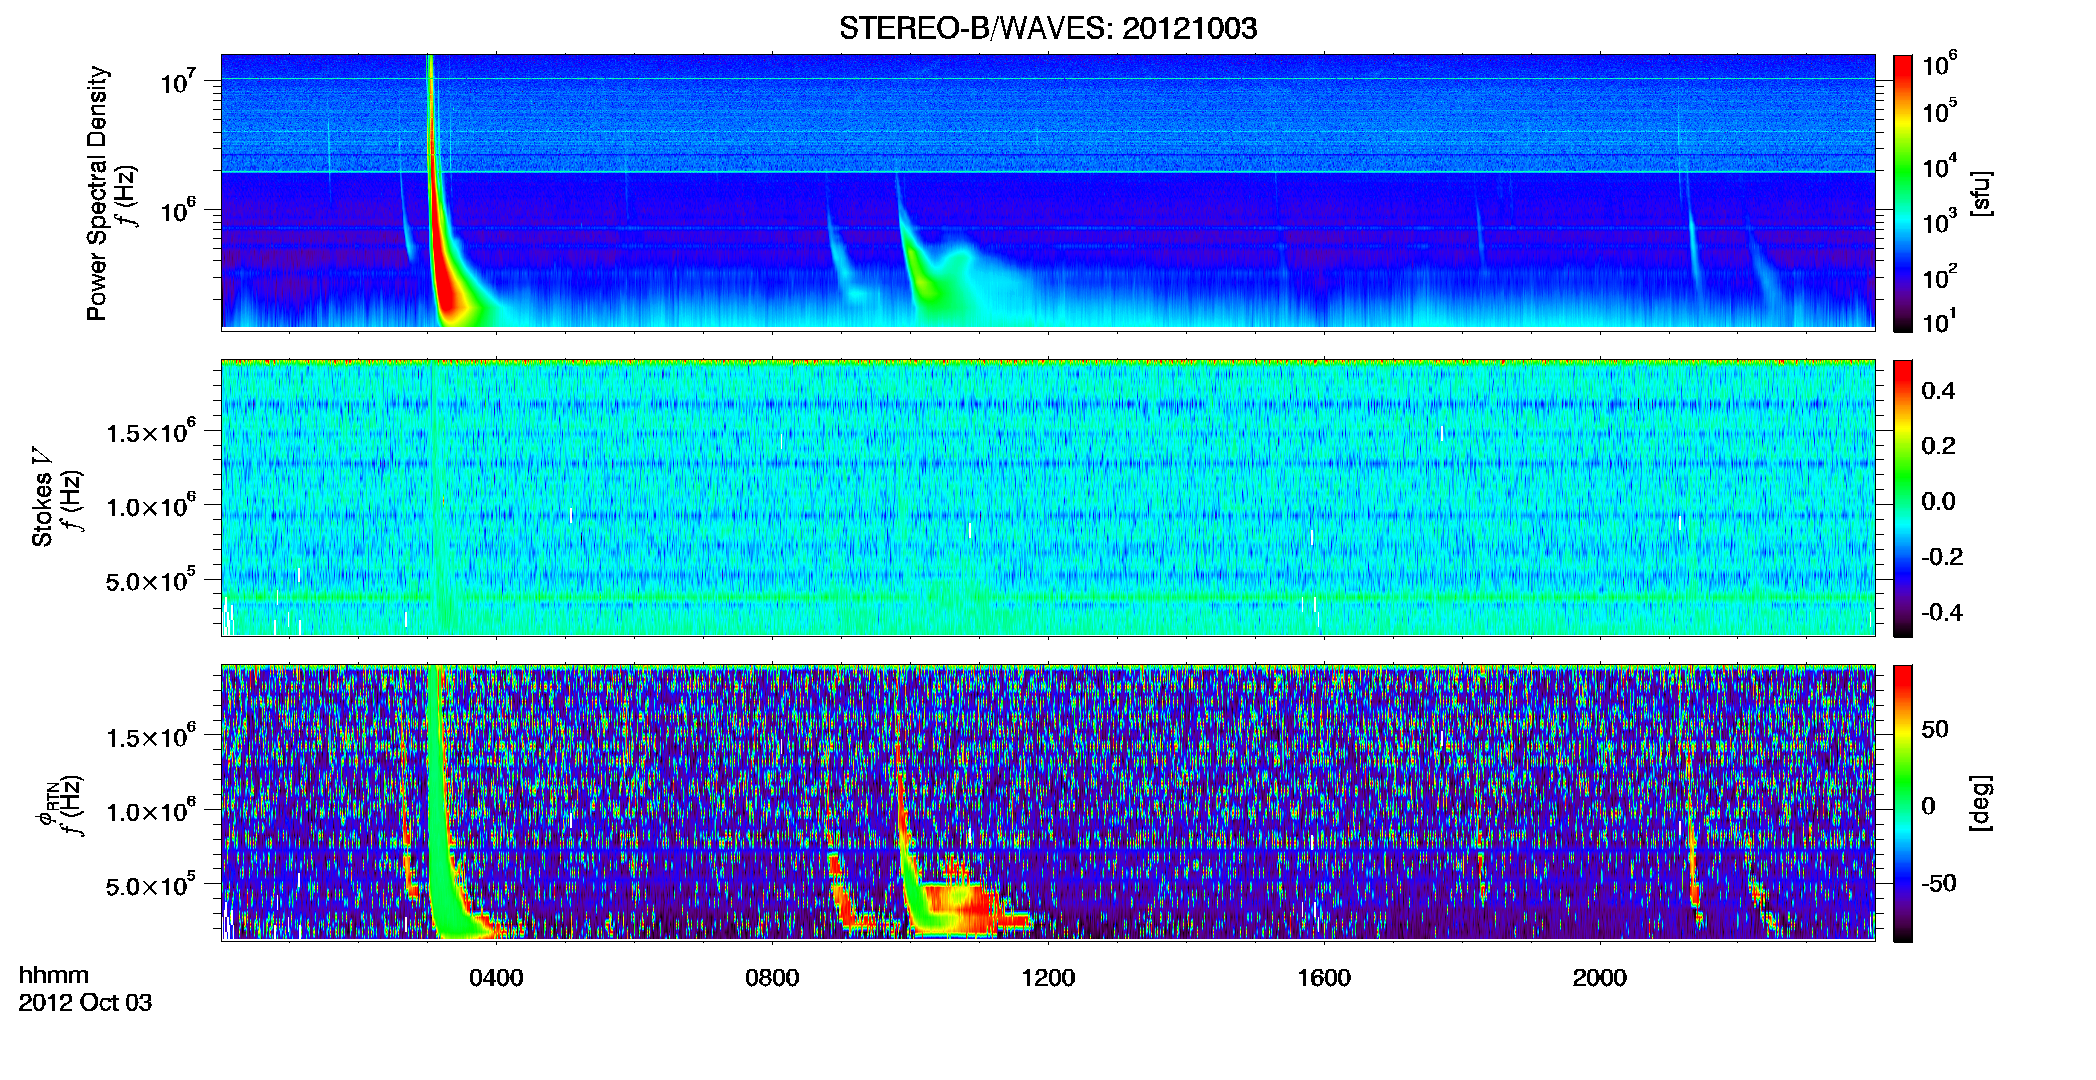This screenshot has width=2096, height=1080.
Task: Click the [sfu] colorbar unit label
Action: (x=1982, y=193)
